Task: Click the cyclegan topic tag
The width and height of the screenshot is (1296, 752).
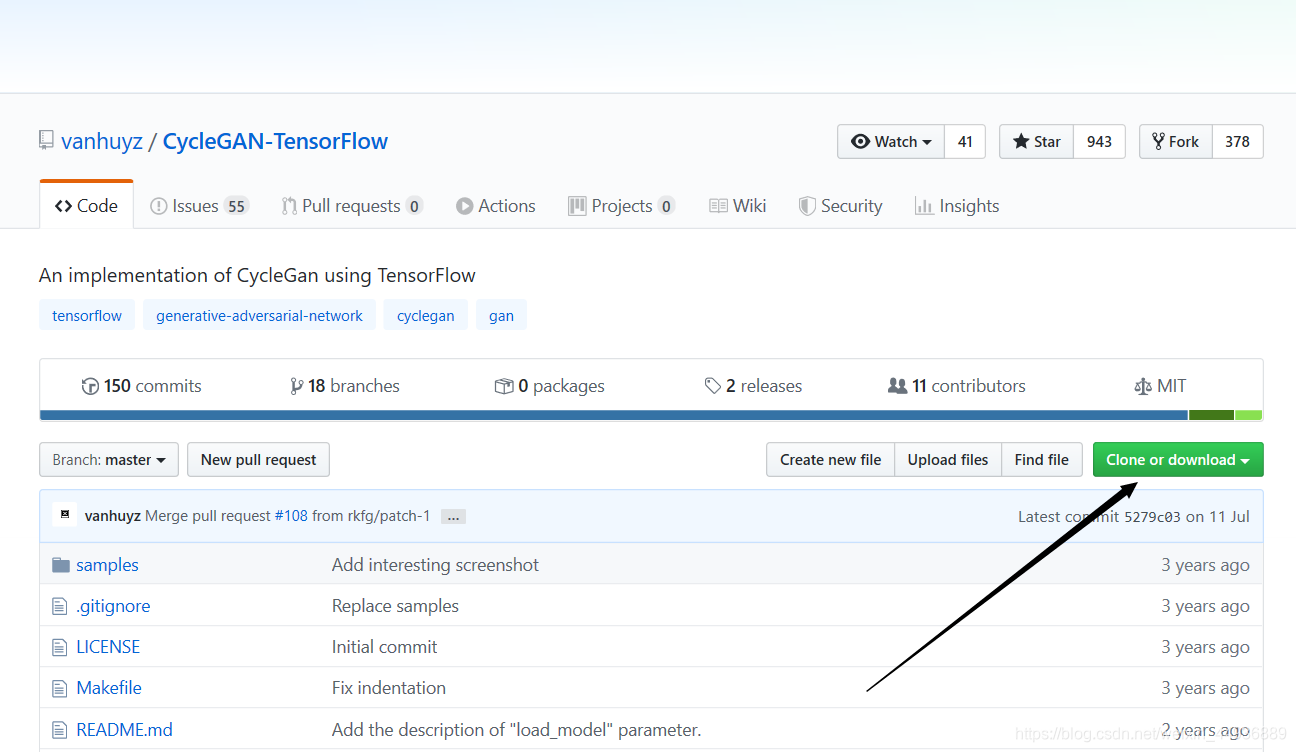Action: [x=426, y=316]
